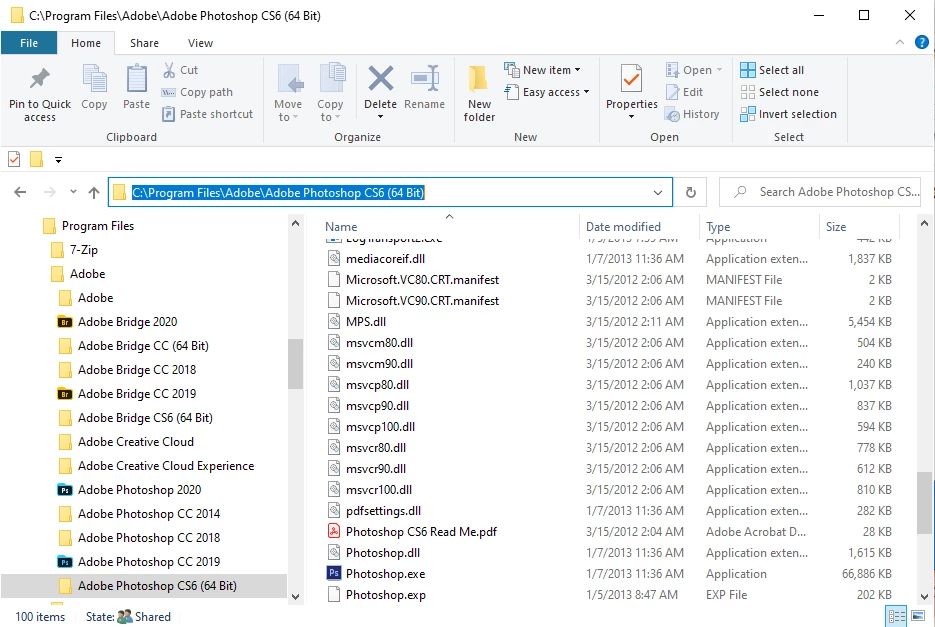The height and width of the screenshot is (627, 935).
Task: Click the file list scrollbar thumb
Action: [x=924, y=502]
